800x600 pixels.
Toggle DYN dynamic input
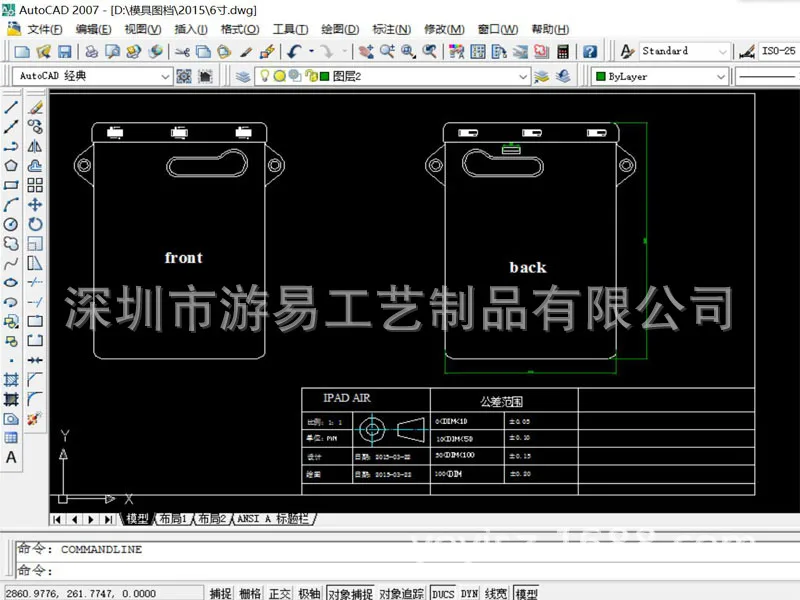469,593
